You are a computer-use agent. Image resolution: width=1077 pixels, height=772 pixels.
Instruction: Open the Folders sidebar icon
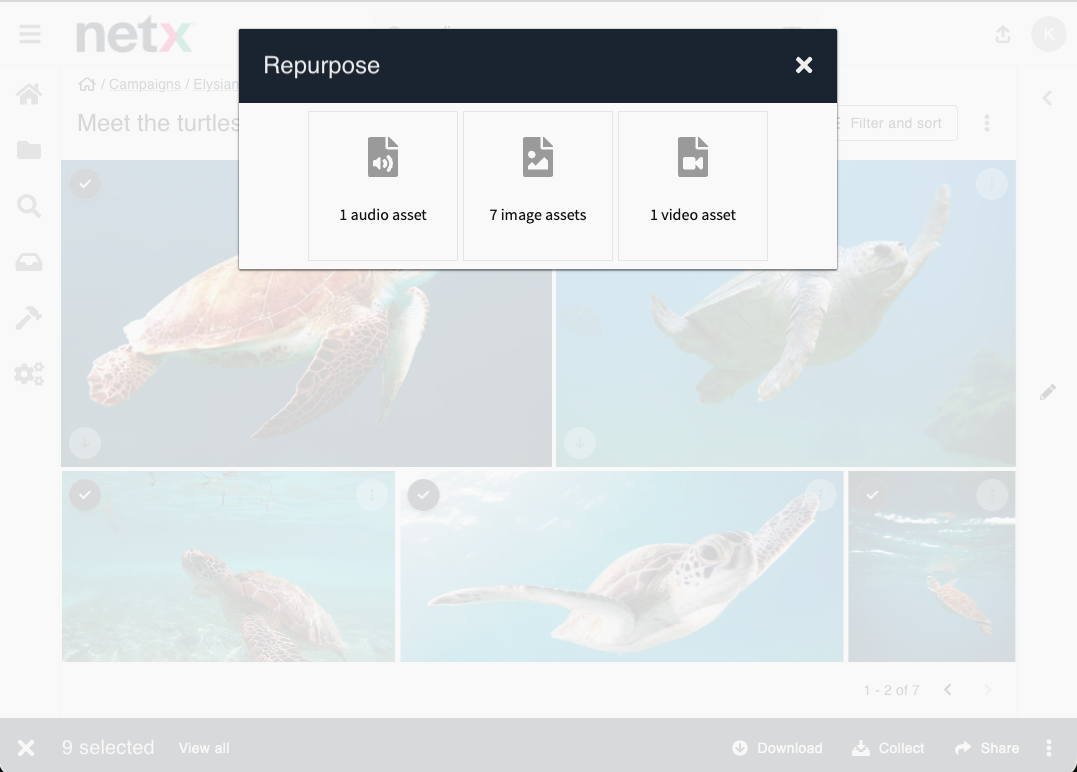coord(29,150)
